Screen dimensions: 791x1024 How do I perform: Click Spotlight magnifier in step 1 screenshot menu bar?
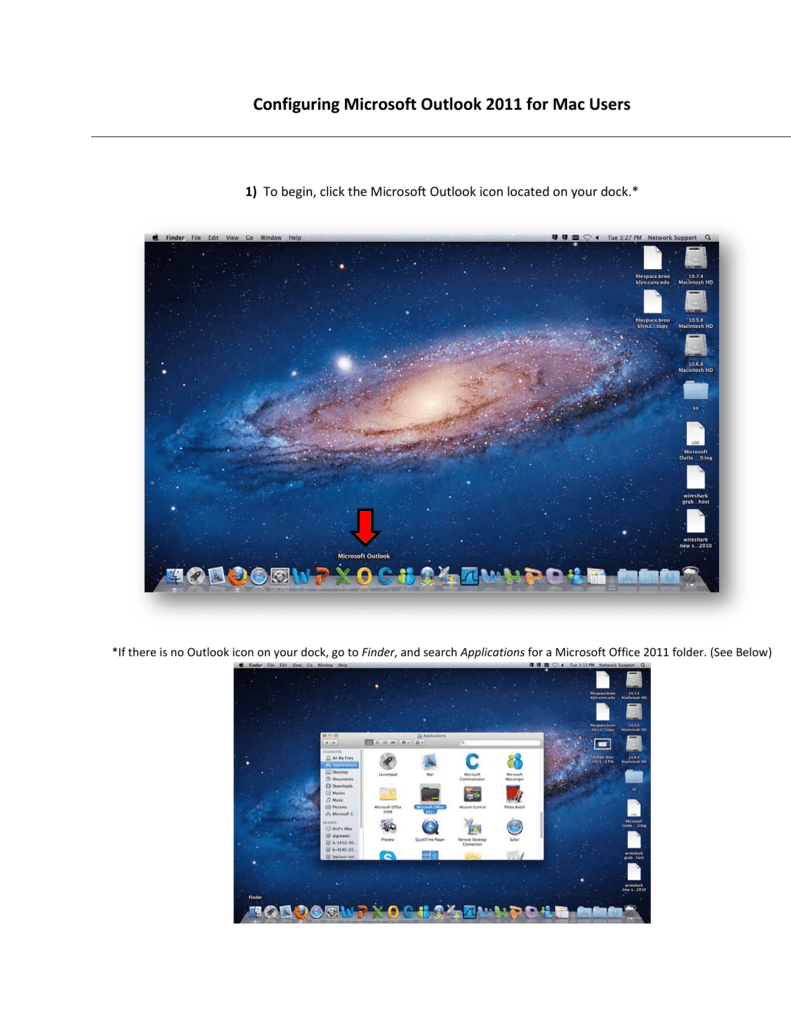click(x=708, y=238)
